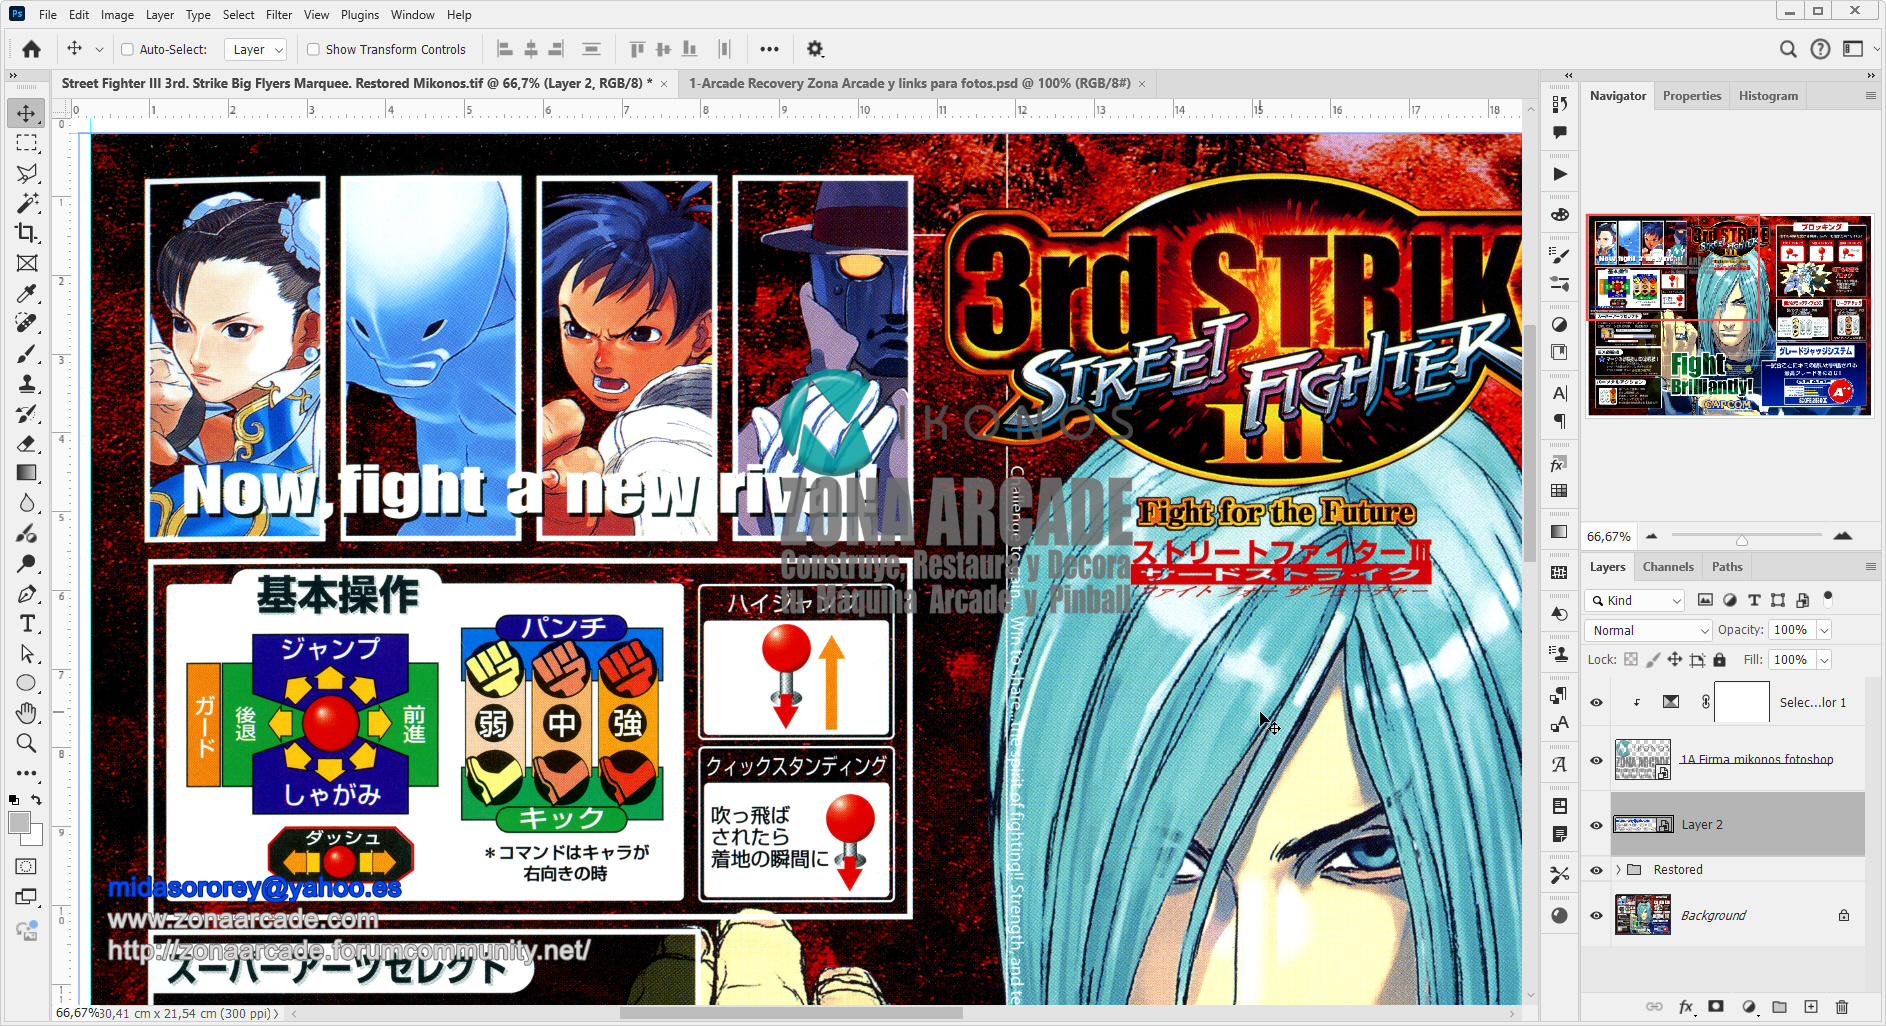1886x1026 pixels.
Task: Select the Eyedropper tool
Action: (27, 293)
